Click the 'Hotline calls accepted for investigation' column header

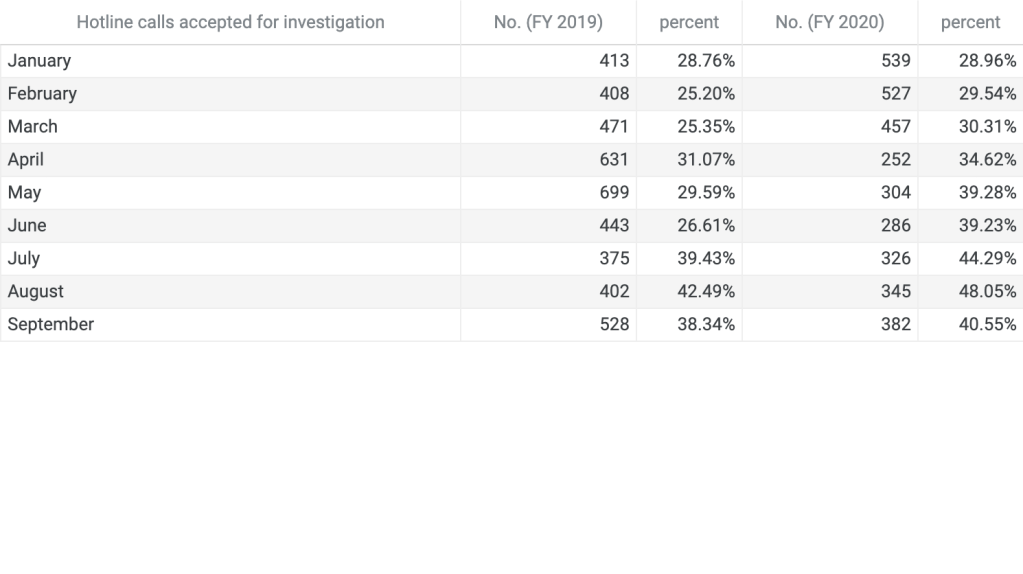230,22
